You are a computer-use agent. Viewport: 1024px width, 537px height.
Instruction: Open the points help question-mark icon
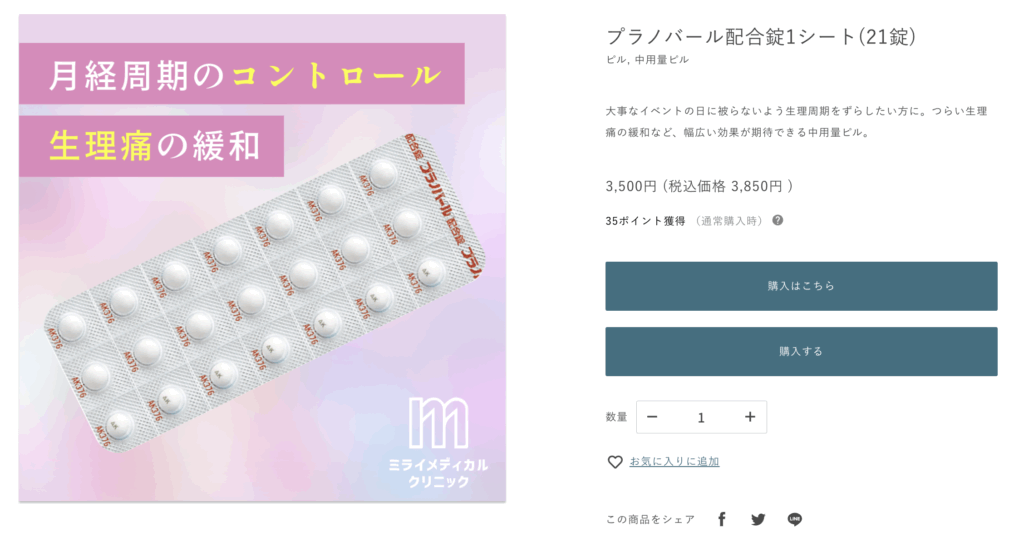pyautogui.click(x=777, y=220)
